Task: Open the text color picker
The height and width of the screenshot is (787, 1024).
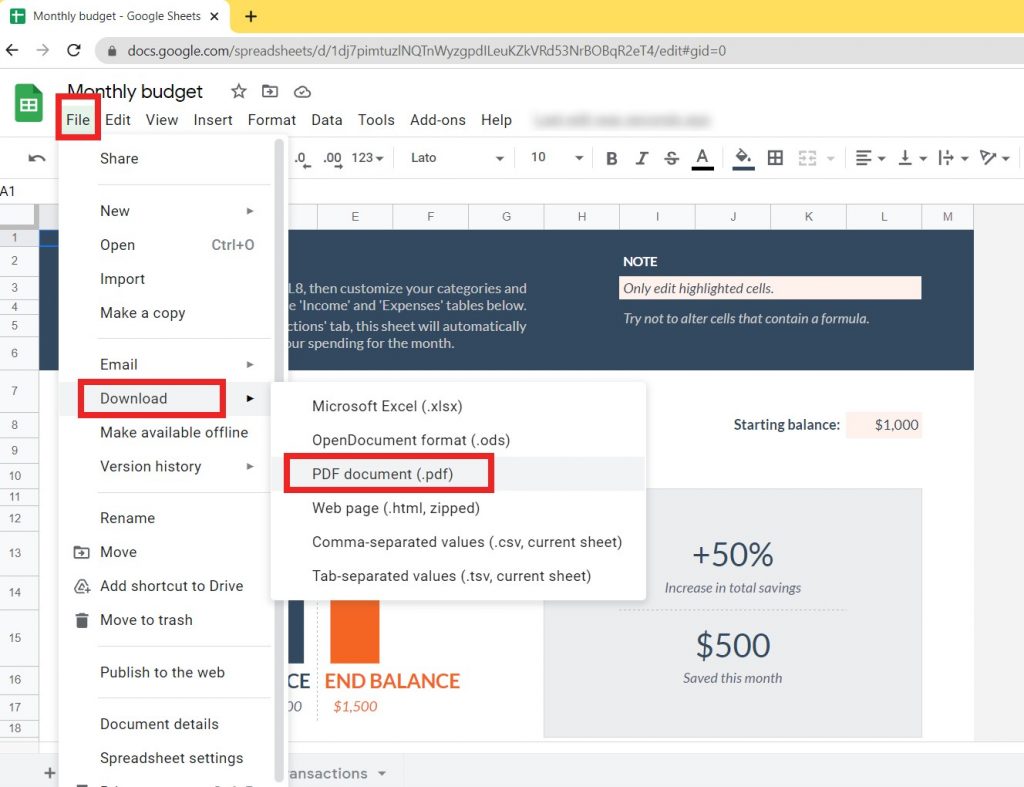Action: point(702,159)
